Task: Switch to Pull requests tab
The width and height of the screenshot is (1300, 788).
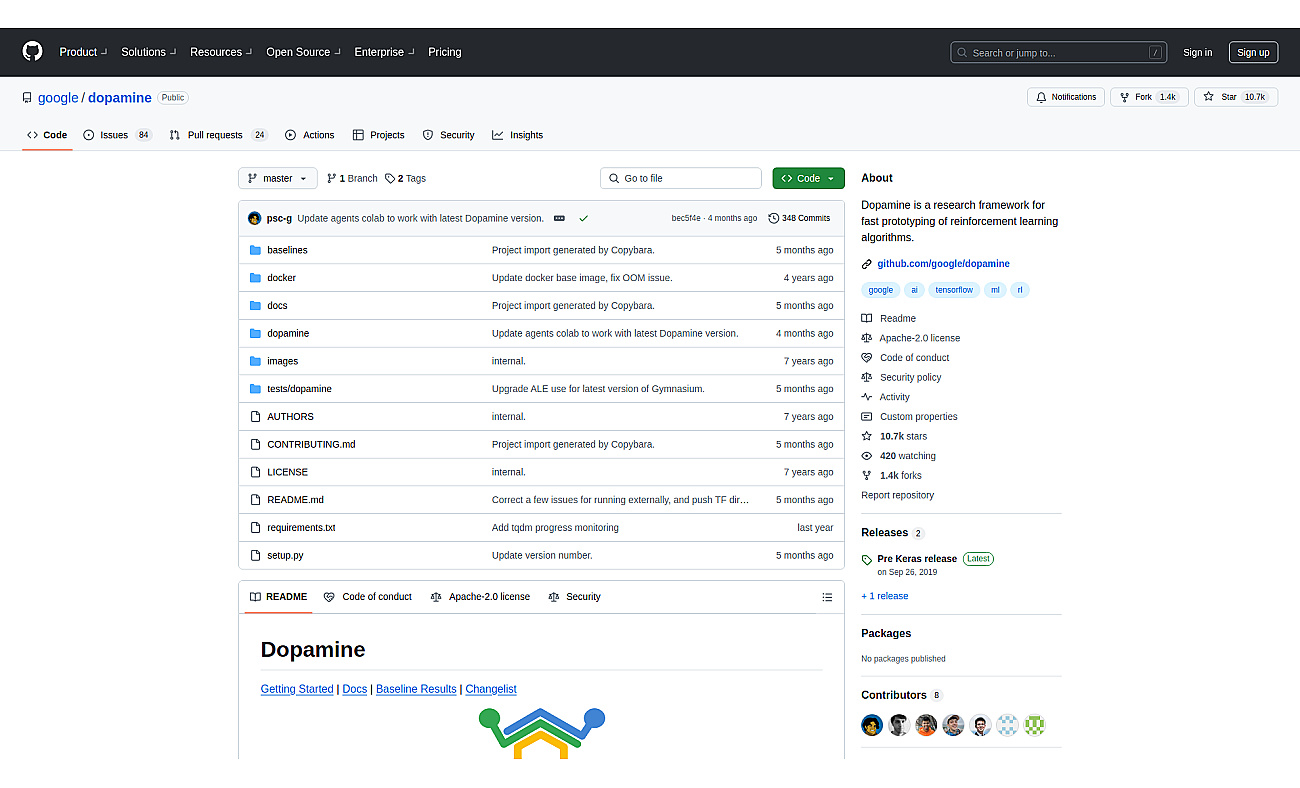Action: pos(218,135)
